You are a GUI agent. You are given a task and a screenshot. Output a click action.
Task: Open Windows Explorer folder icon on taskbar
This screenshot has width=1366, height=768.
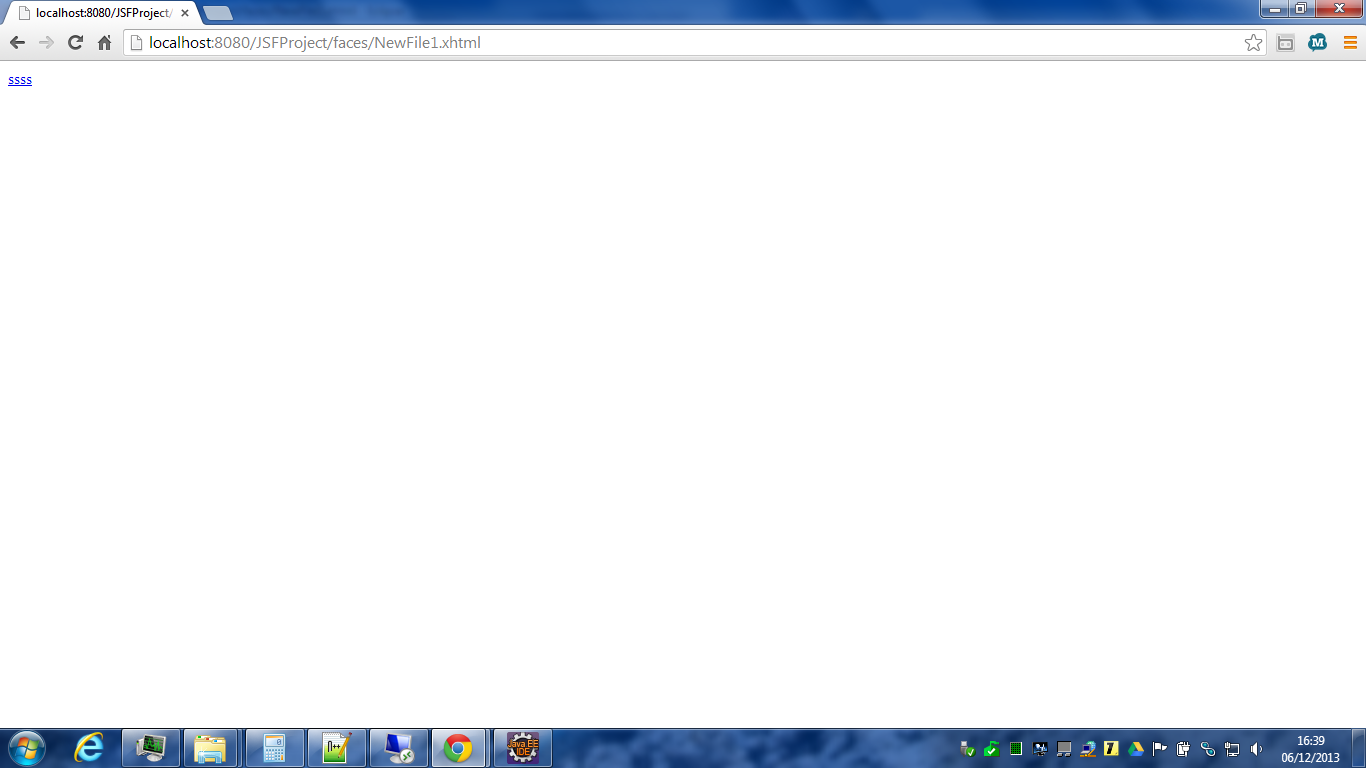[x=211, y=748]
